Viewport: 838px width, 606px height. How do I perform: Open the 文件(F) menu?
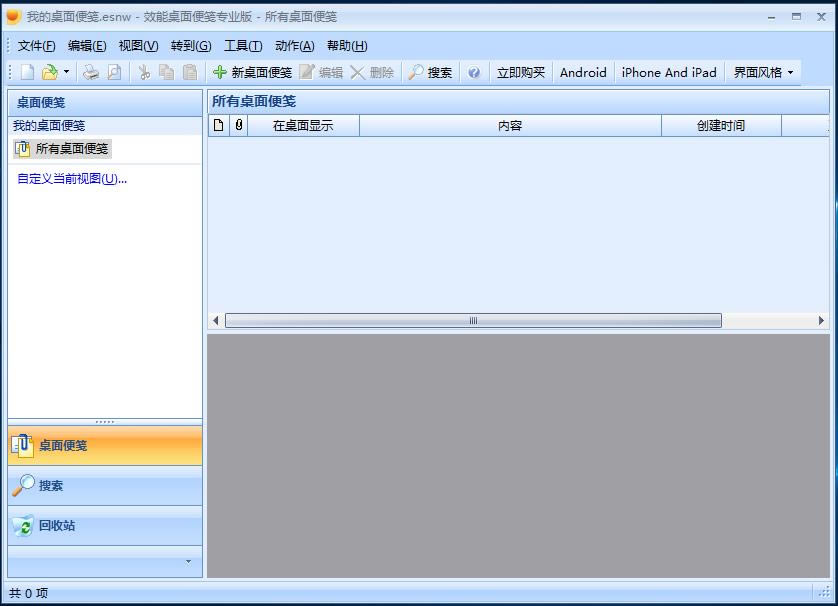point(36,46)
